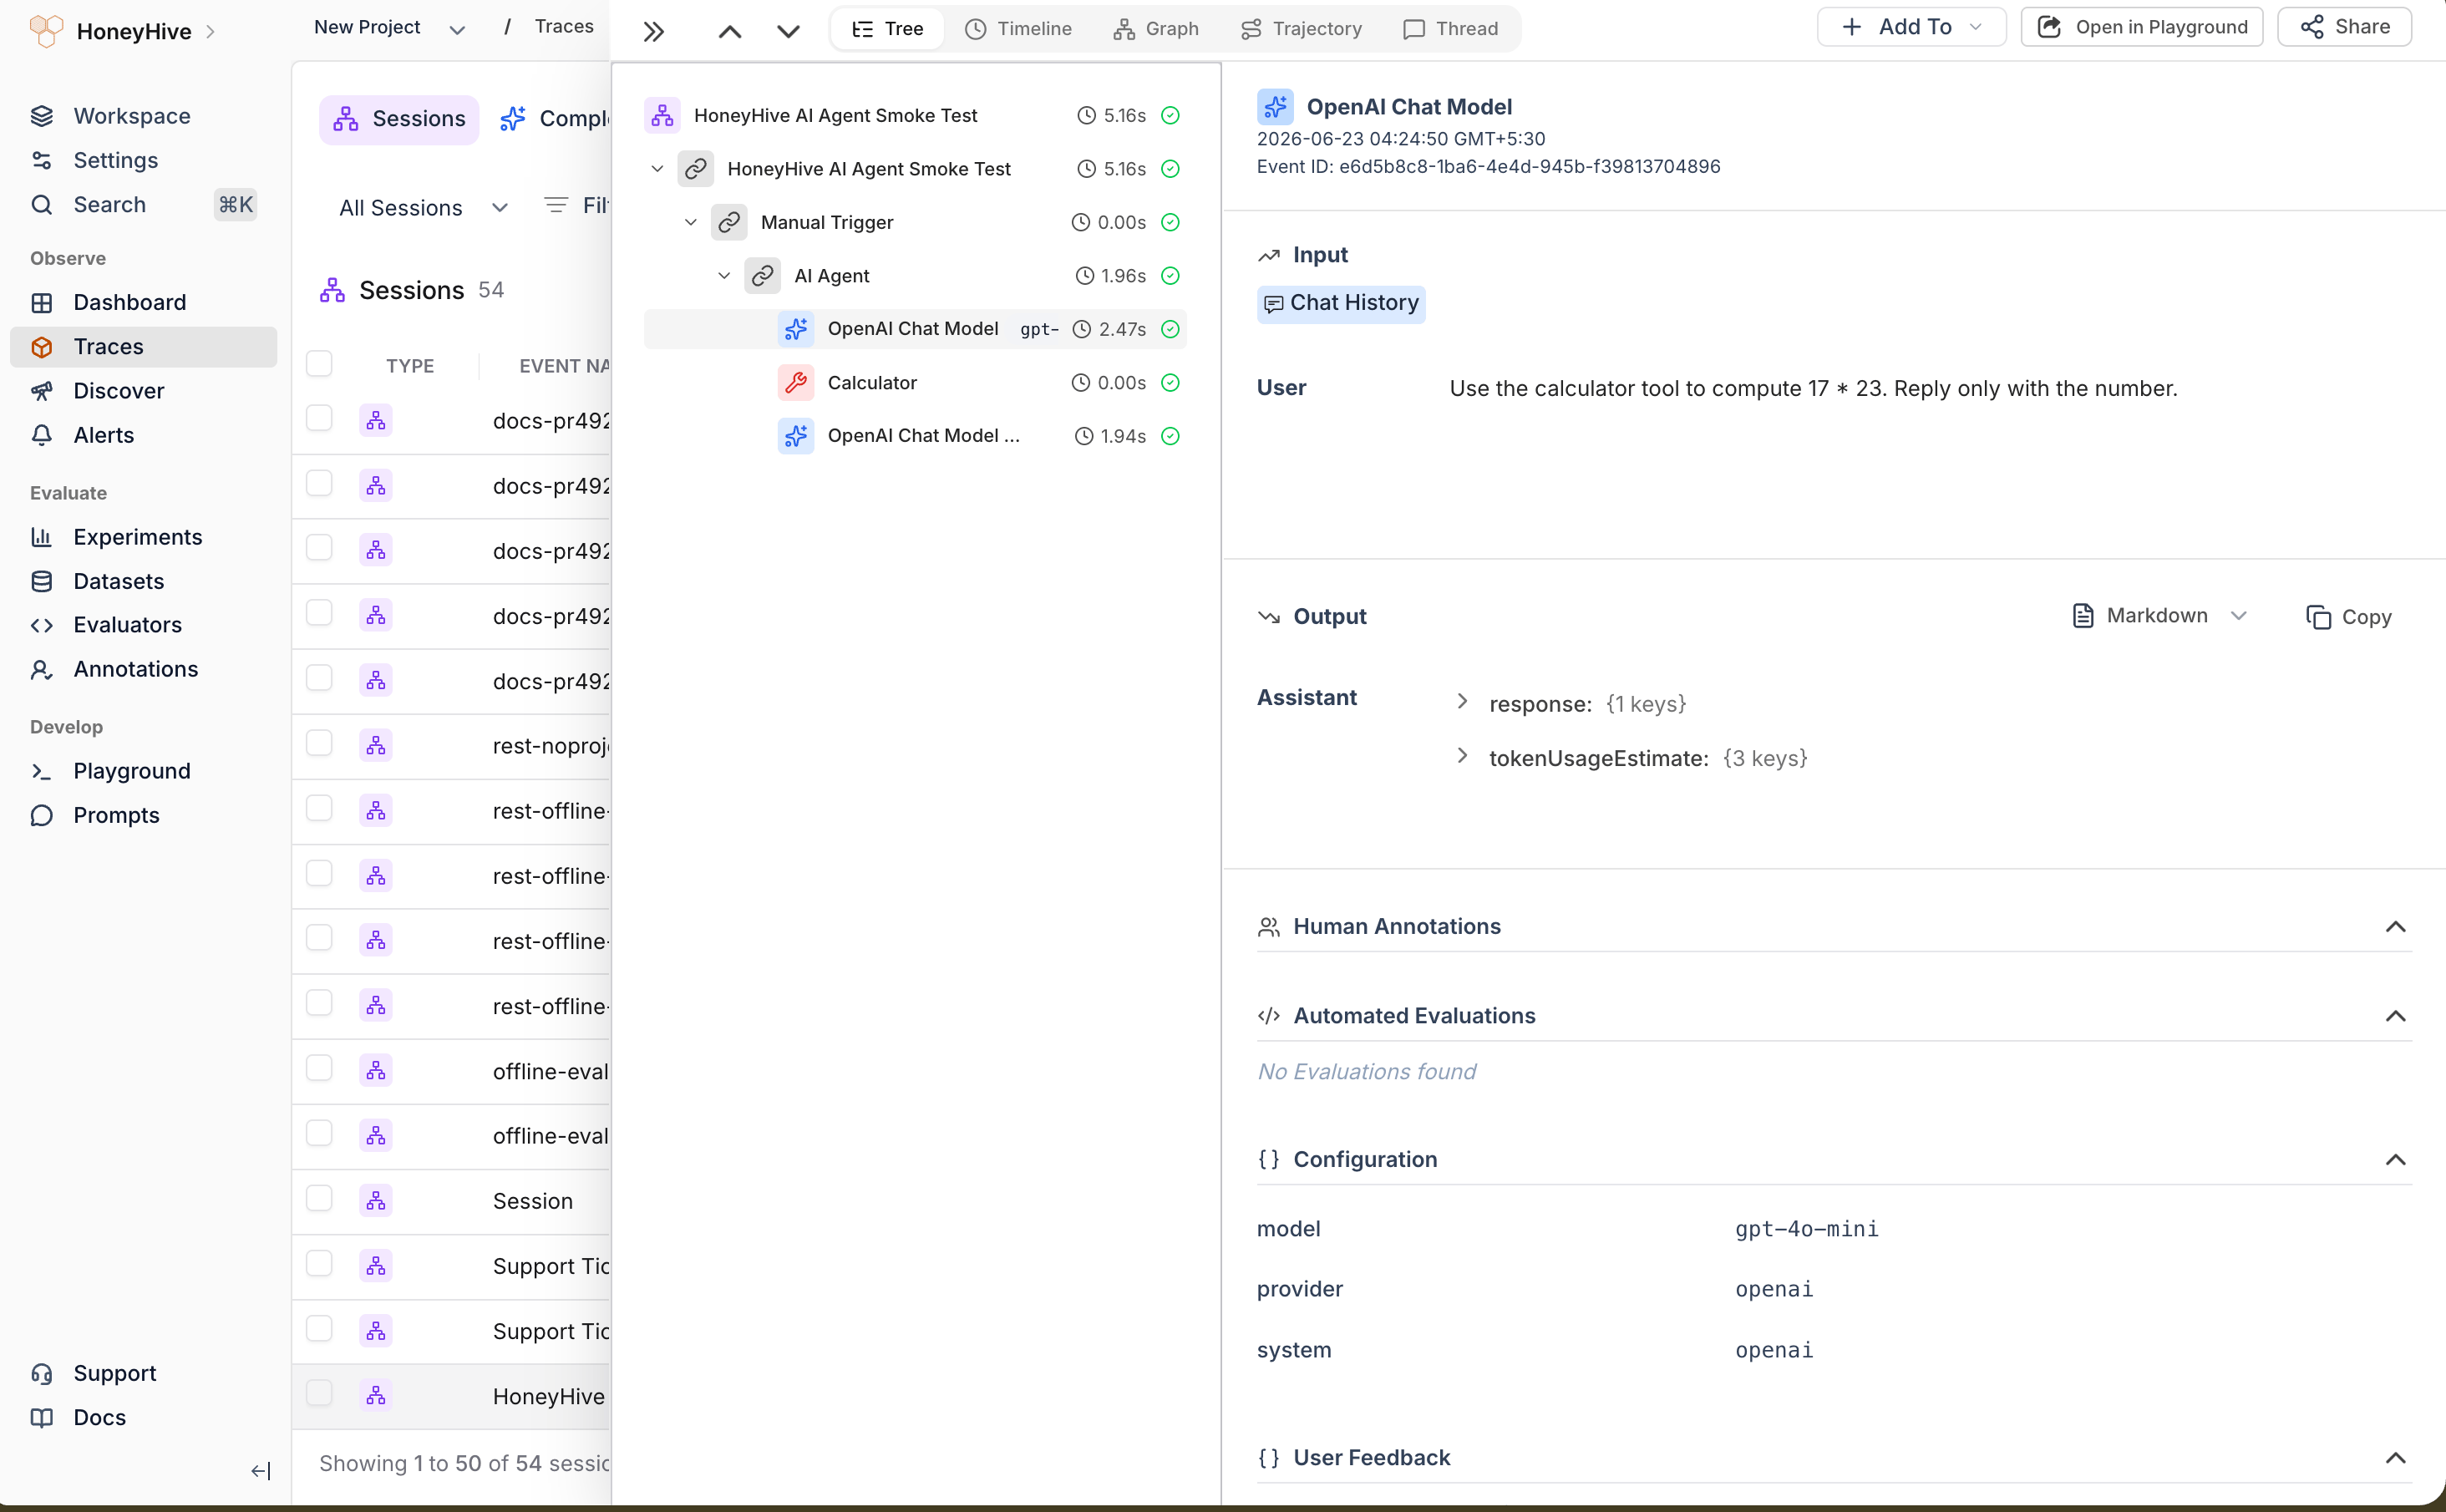Click the Docs book icon
This screenshot has height=1512, width=2446.
coord(42,1417)
